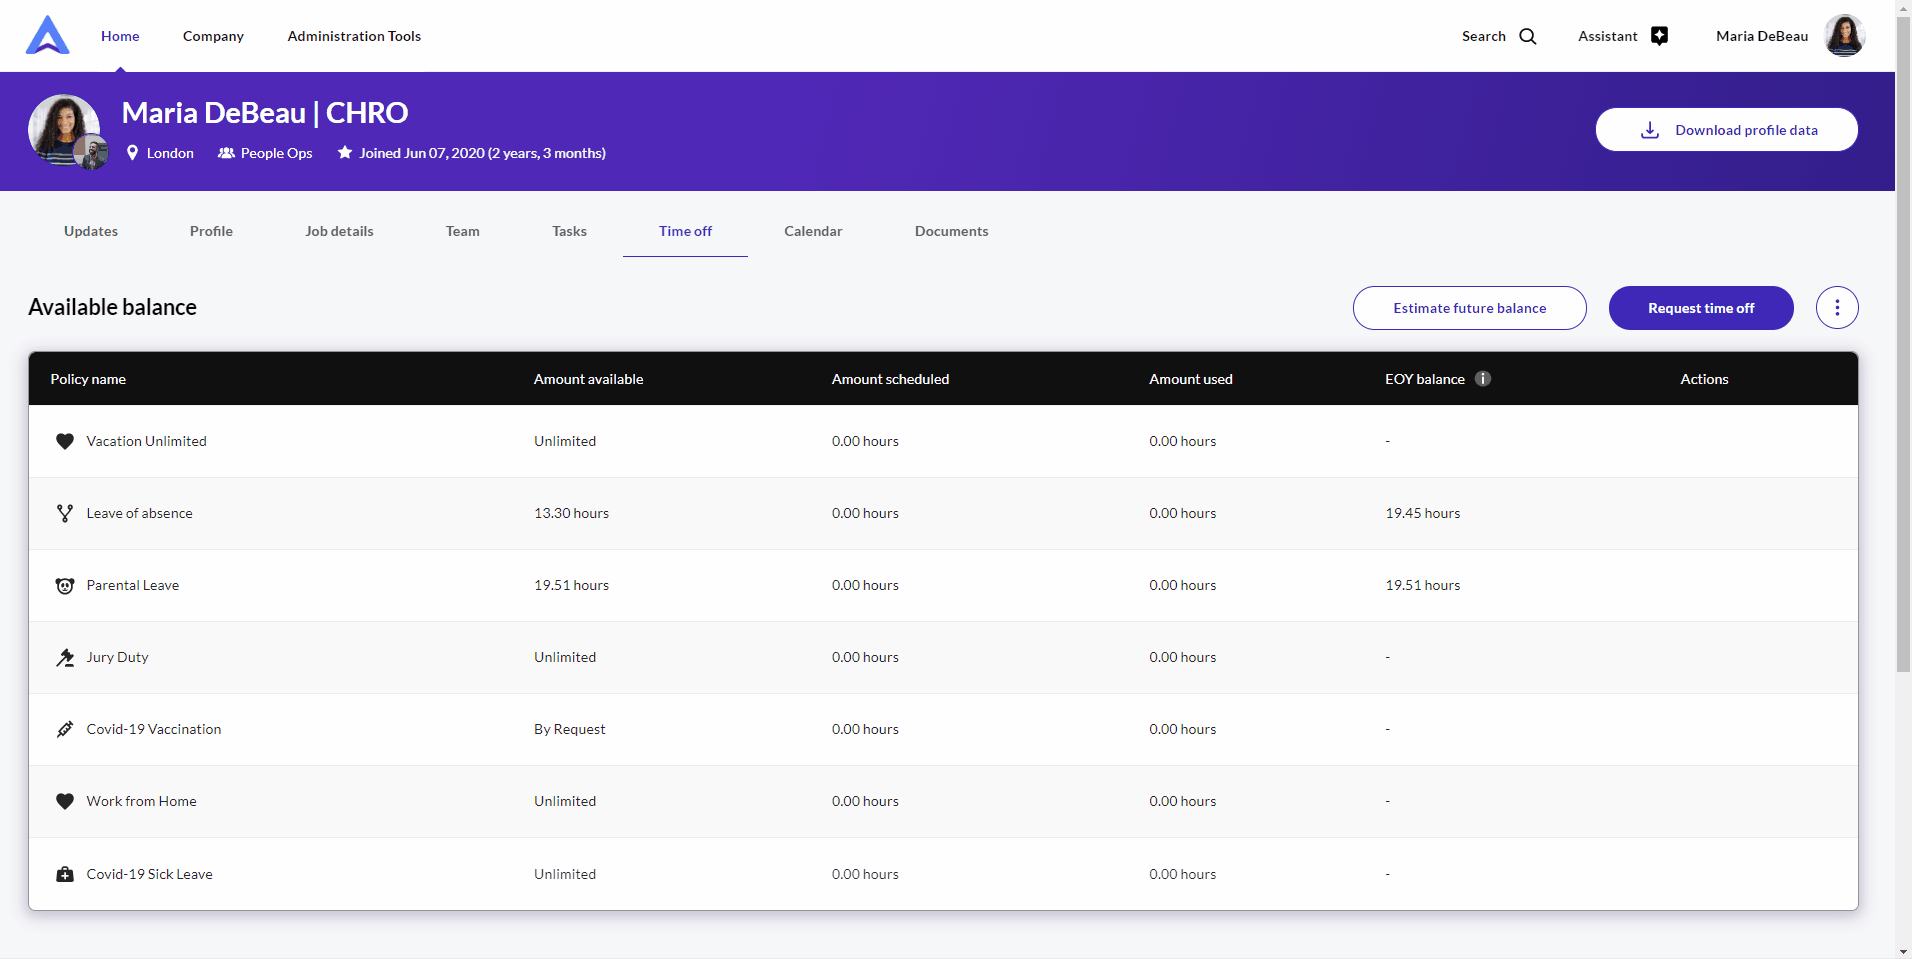Click the app logo in top-left corner
Image resolution: width=1912 pixels, height=959 pixels.
click(x=47, y=36)
